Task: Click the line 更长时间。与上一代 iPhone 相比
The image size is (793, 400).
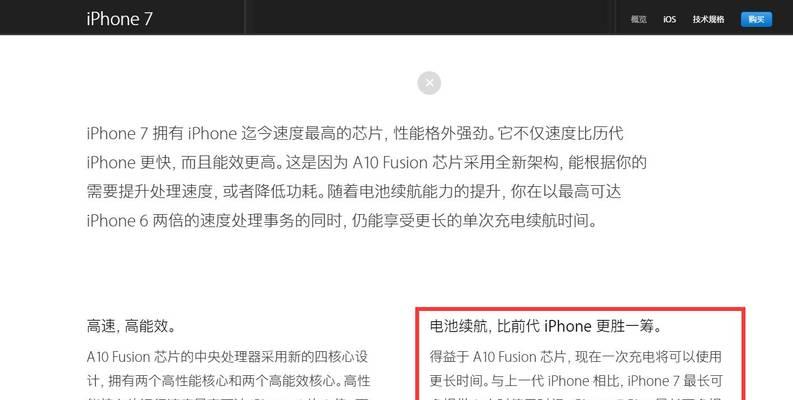Action: click(x=576, y=380)
